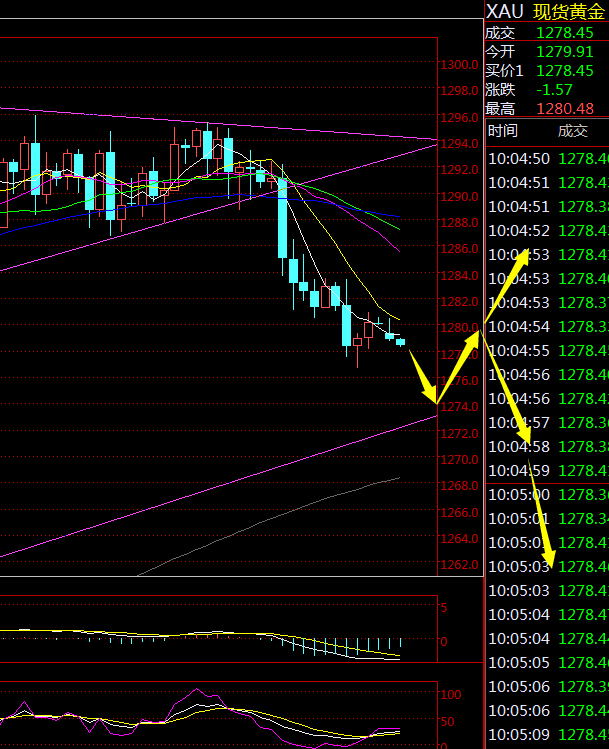The image size is (609, 749).
Task: Select the tick row at 10:05:09
Action: pos(547,735)
